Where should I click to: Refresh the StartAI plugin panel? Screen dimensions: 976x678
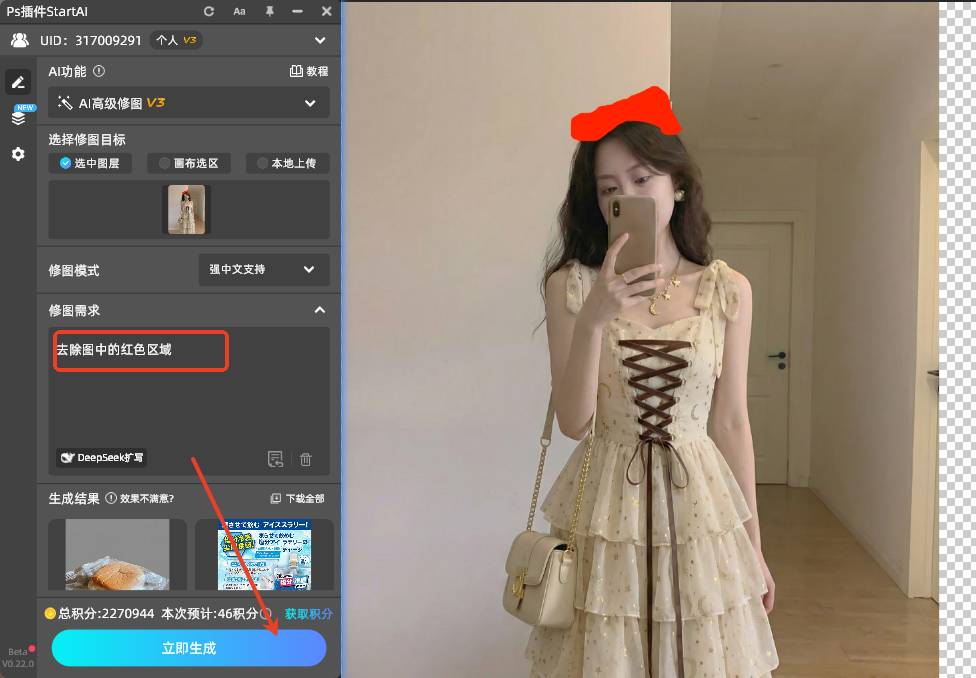207,12
